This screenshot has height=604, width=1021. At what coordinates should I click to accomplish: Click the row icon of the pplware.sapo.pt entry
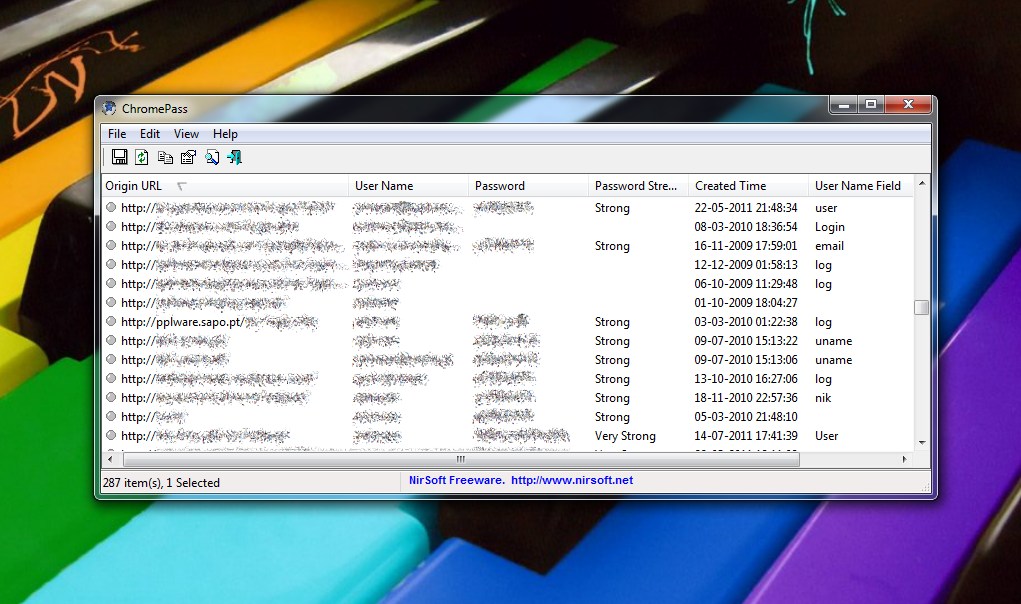click(x=111, y=321)
